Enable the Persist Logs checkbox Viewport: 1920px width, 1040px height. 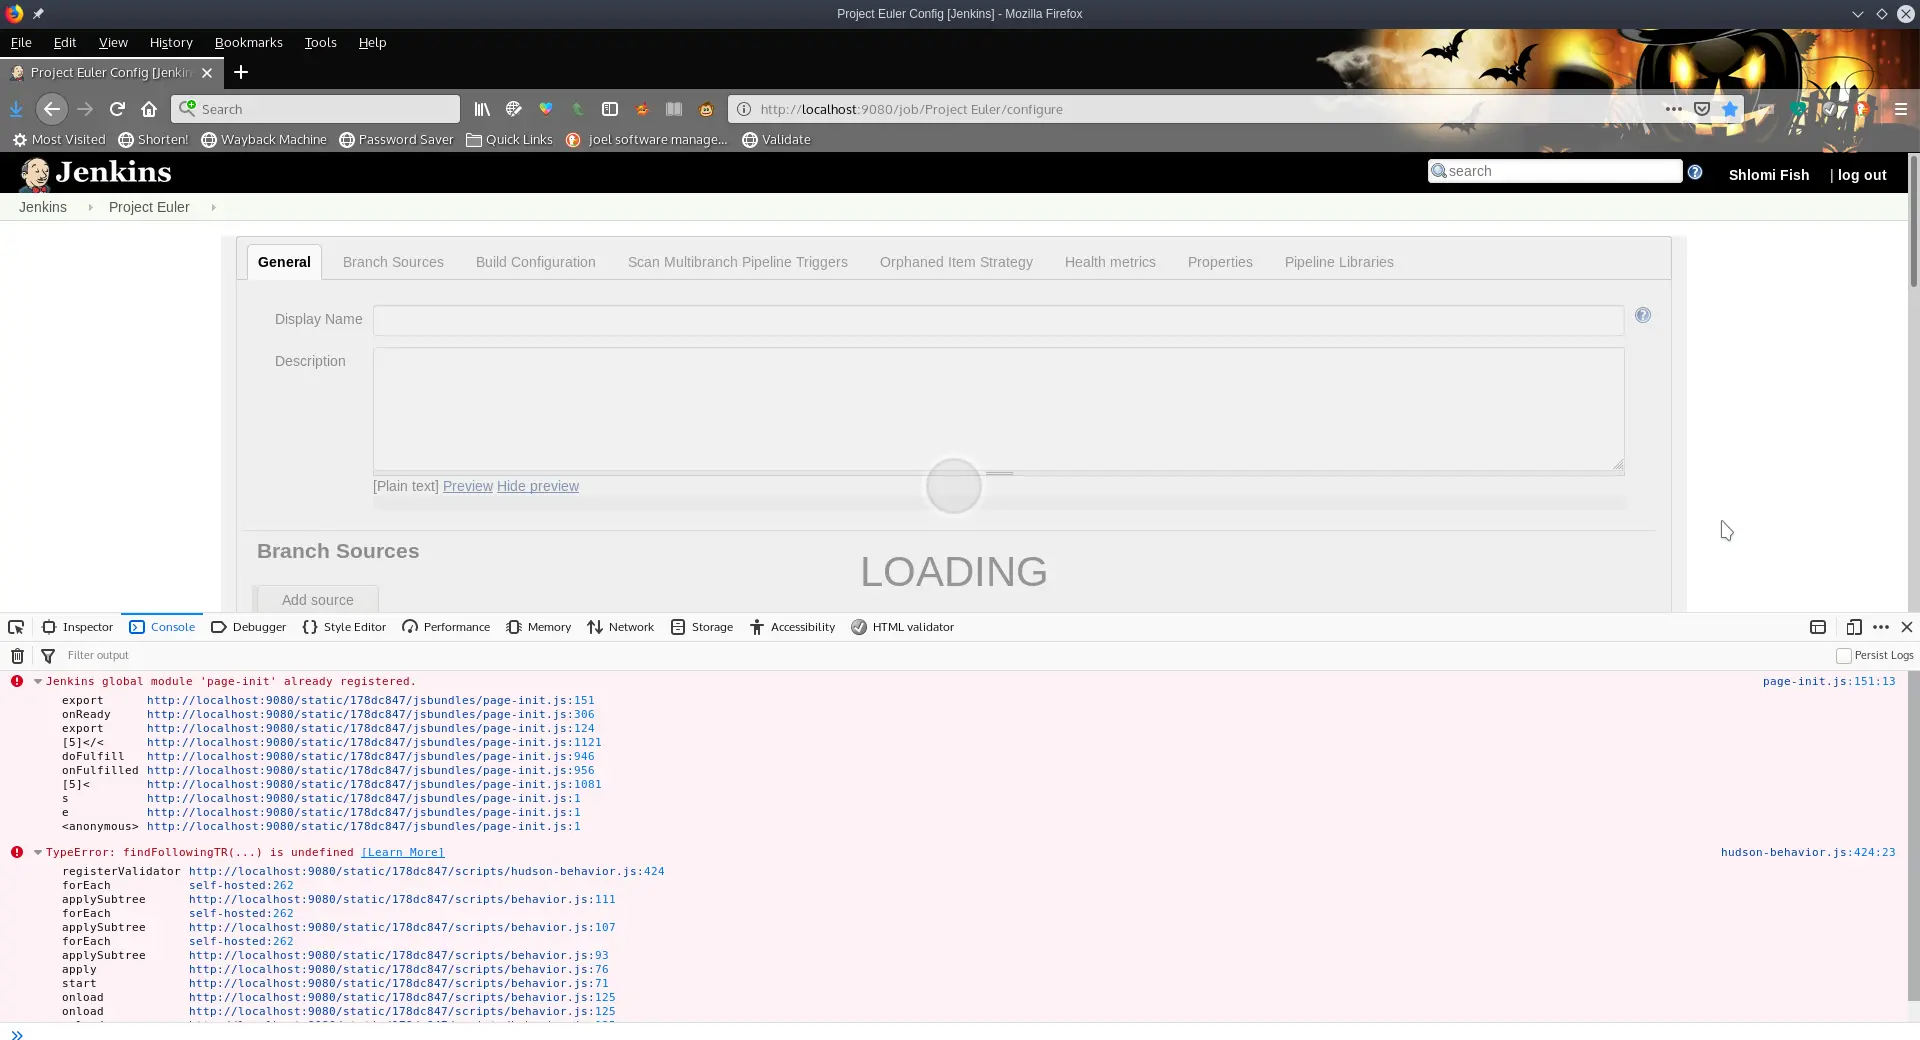coord(1844,656)
